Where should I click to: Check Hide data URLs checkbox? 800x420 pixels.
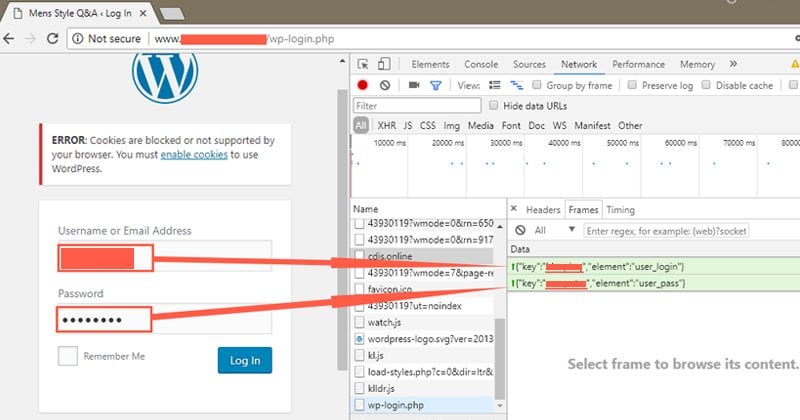(x=493, y=105)
